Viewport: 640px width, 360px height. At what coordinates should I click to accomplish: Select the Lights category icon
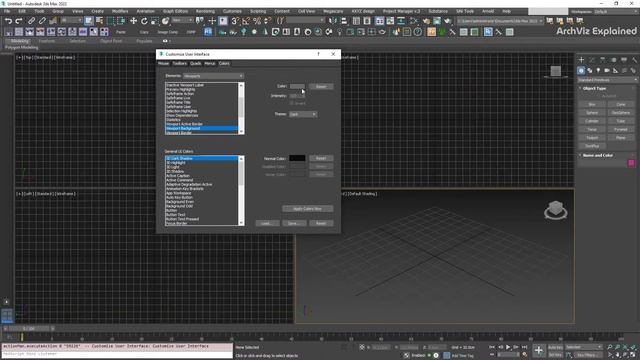tap(598, 70)
